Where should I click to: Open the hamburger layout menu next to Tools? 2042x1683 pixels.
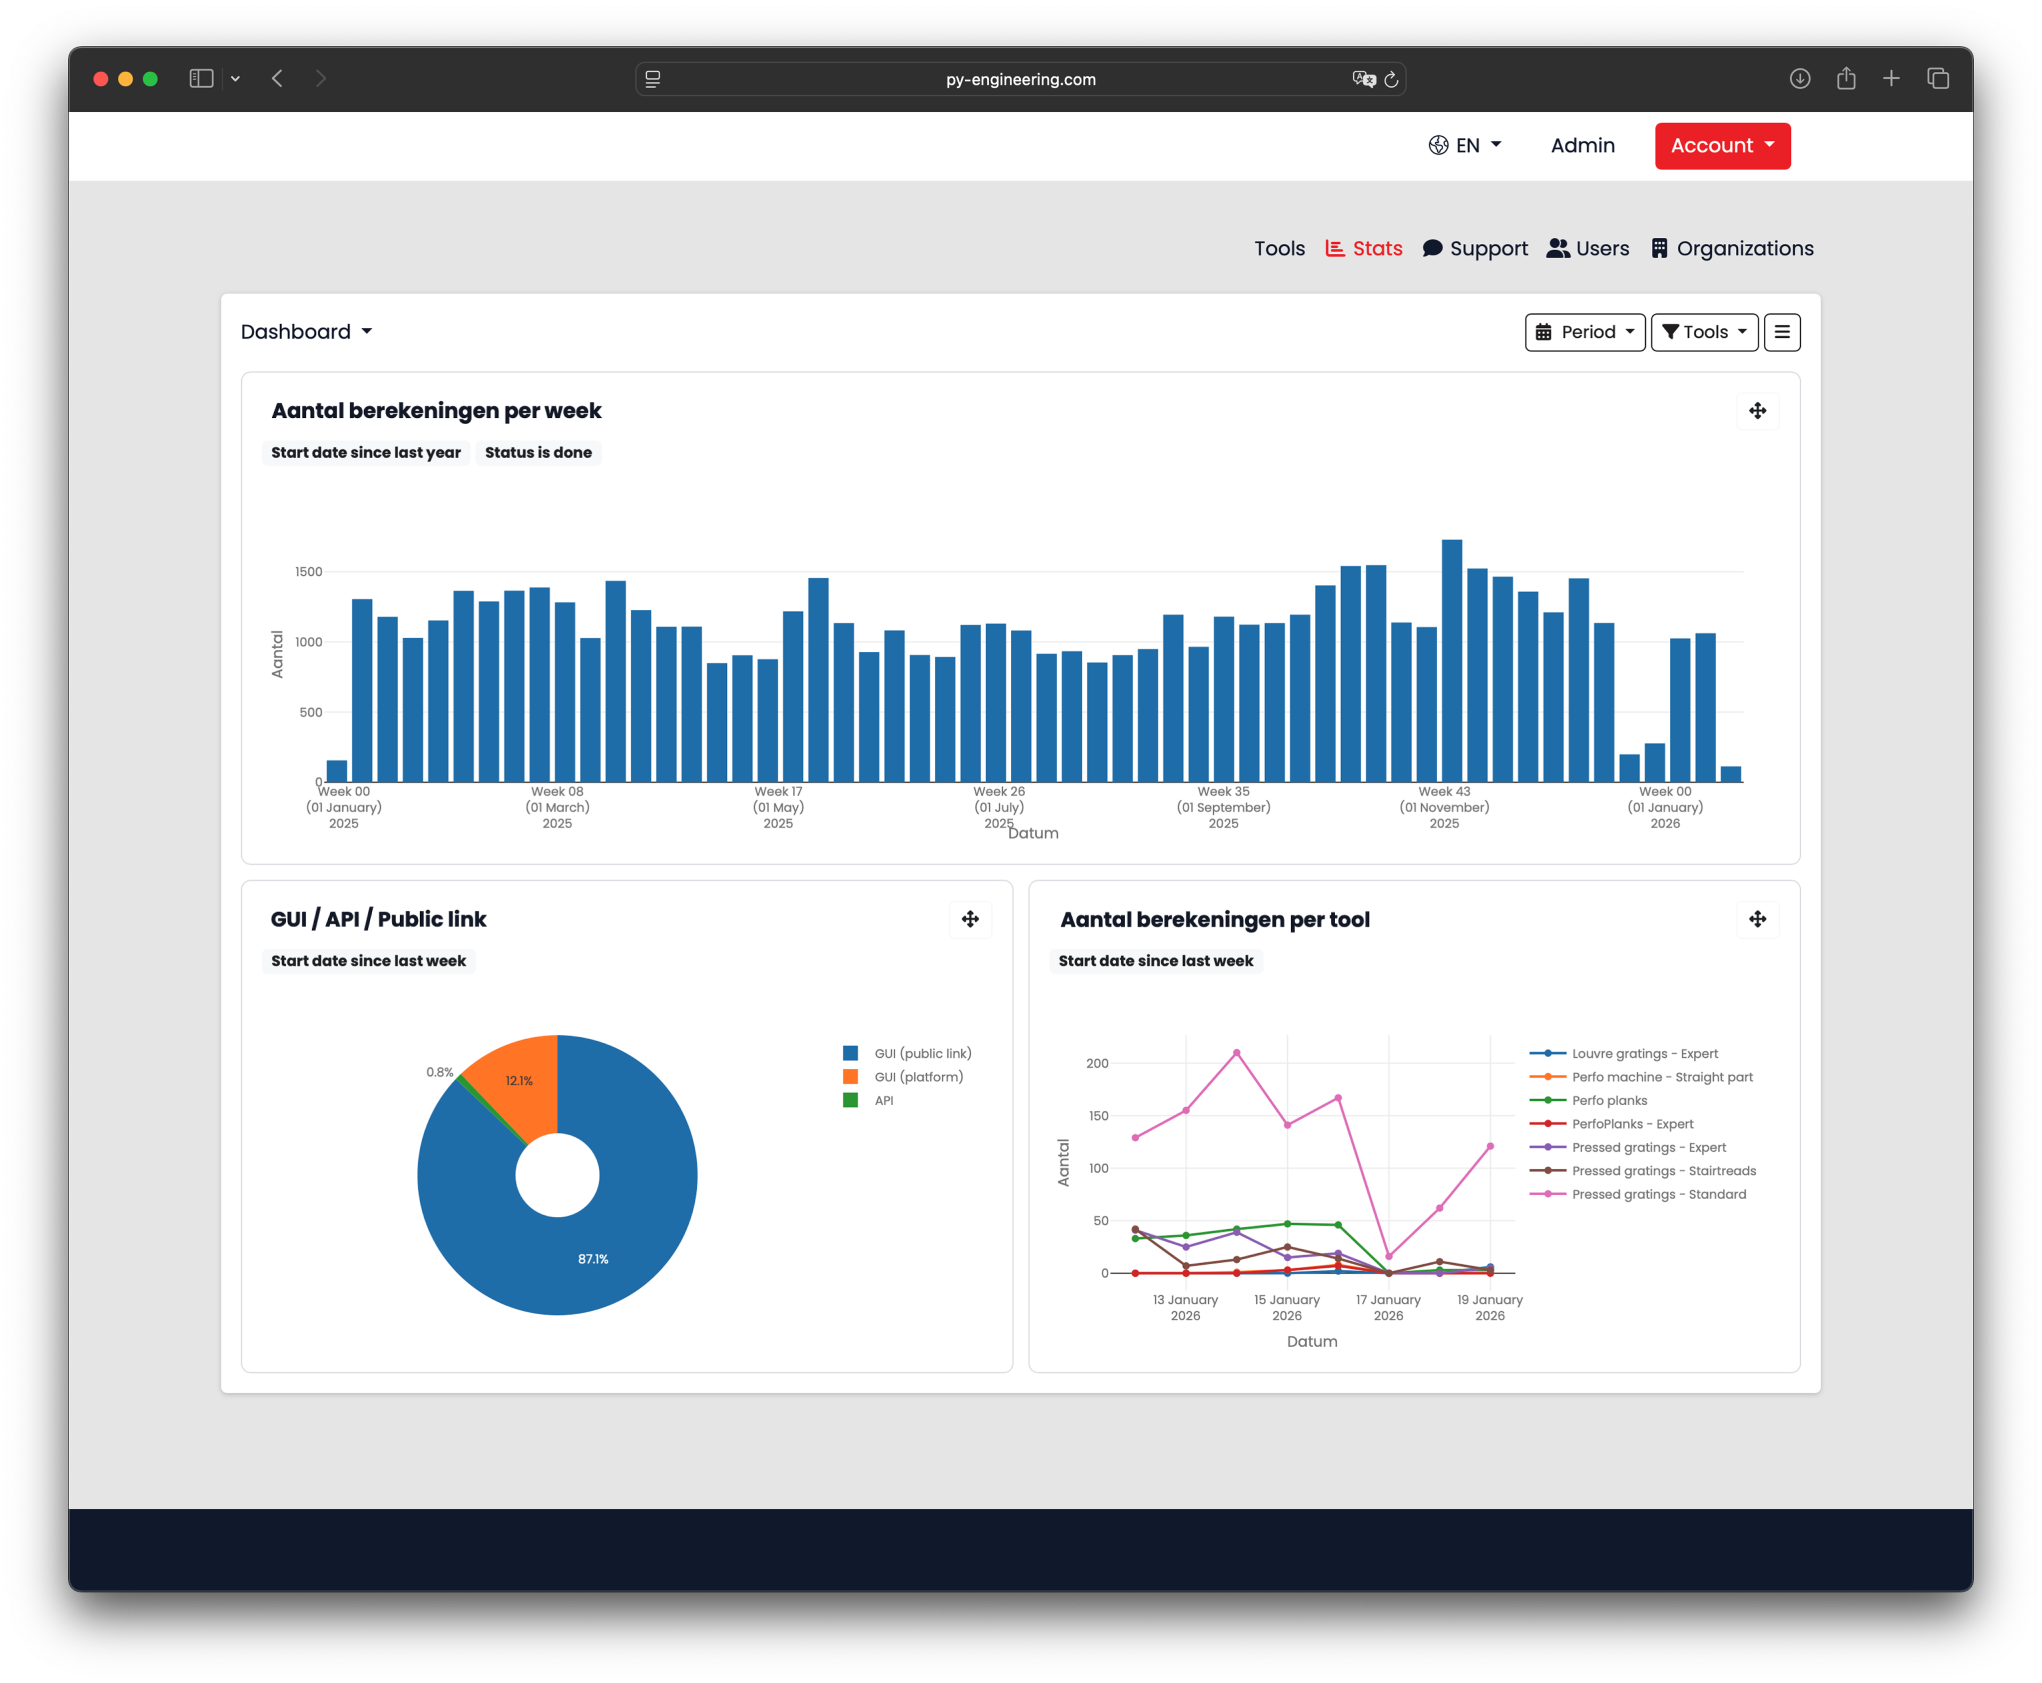1783,332
